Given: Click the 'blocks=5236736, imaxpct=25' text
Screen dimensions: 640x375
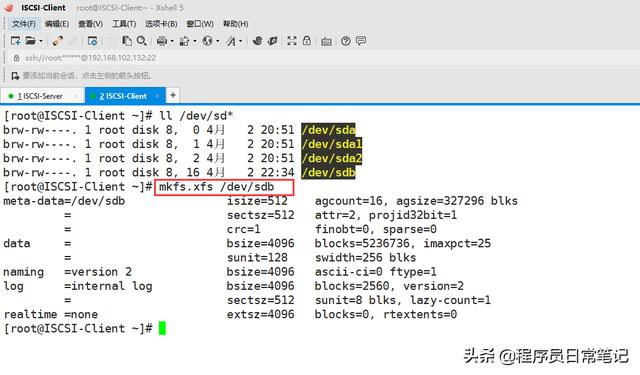Looking at the screenshot, I should click(x=402, y=243).
